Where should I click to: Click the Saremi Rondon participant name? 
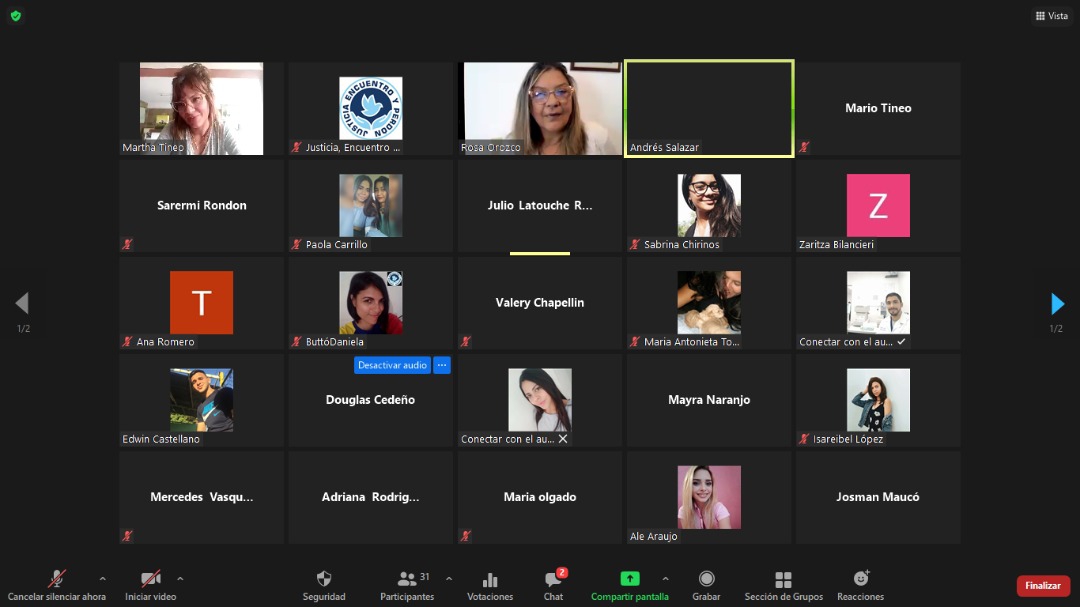click(x=202, y=205)
